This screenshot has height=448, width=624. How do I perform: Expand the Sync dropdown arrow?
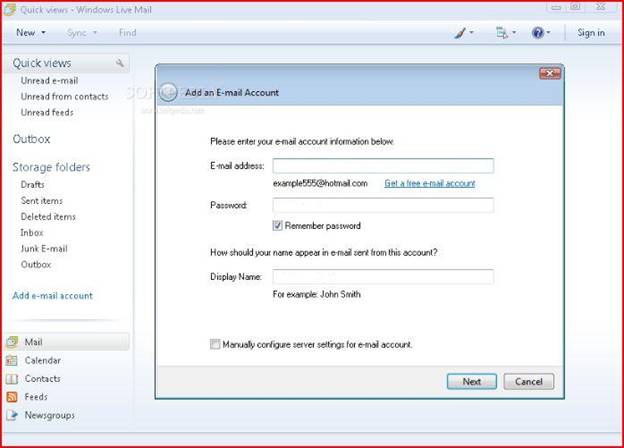point(95,33)
